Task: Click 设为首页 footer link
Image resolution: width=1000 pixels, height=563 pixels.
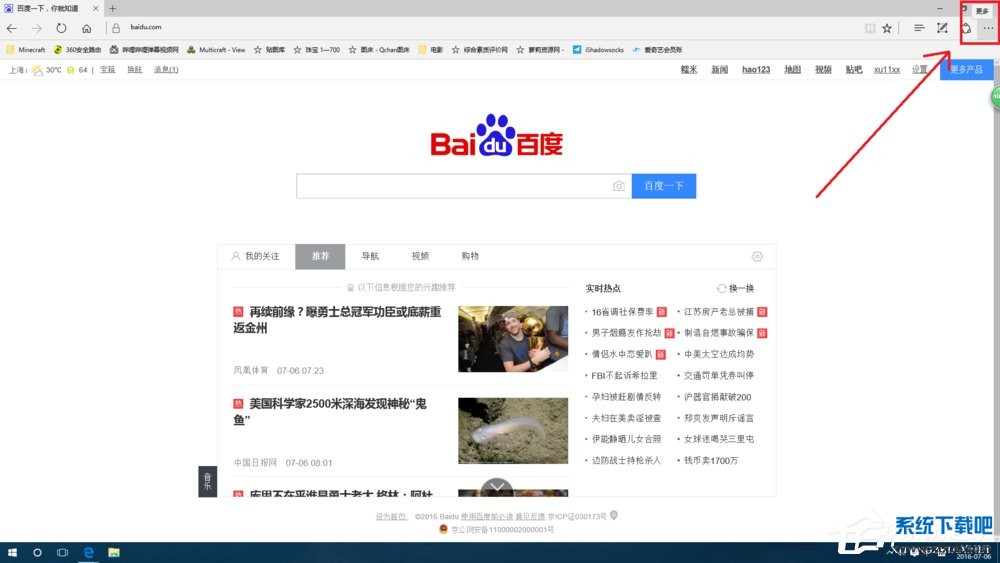Action: click(391, 516)
